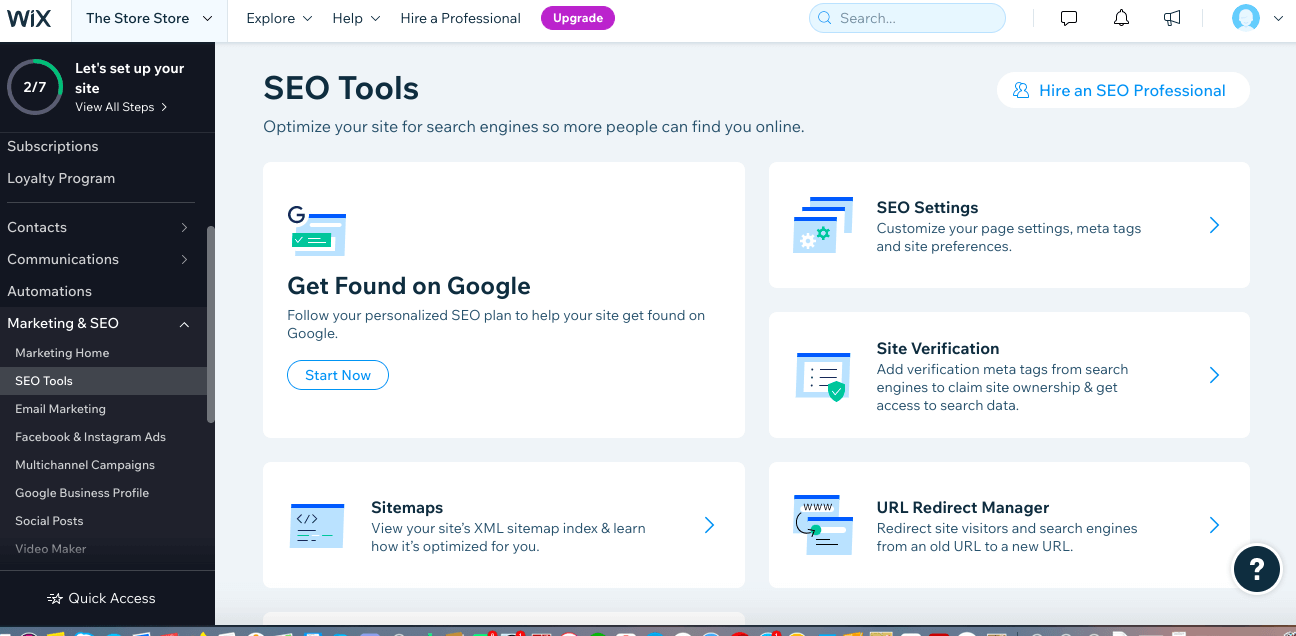The image size is (1296, 636).
Task: Open Loyalty Program in the sidebar
Action: 61,178
